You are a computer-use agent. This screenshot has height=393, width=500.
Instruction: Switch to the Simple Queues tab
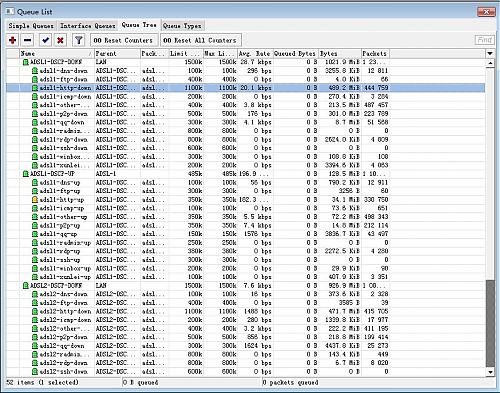[x=31, y=26]
